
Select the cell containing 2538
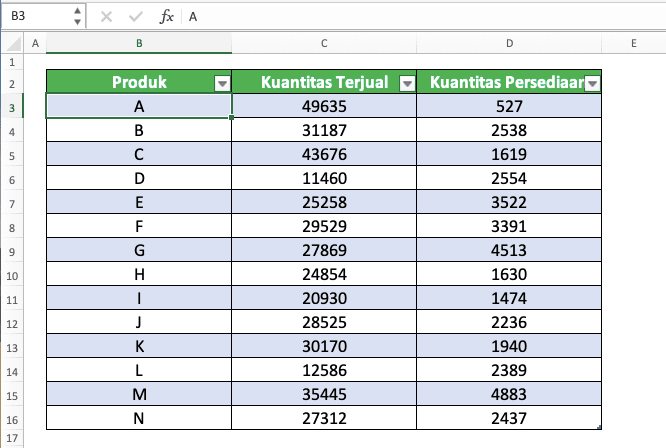click(509, 130)
